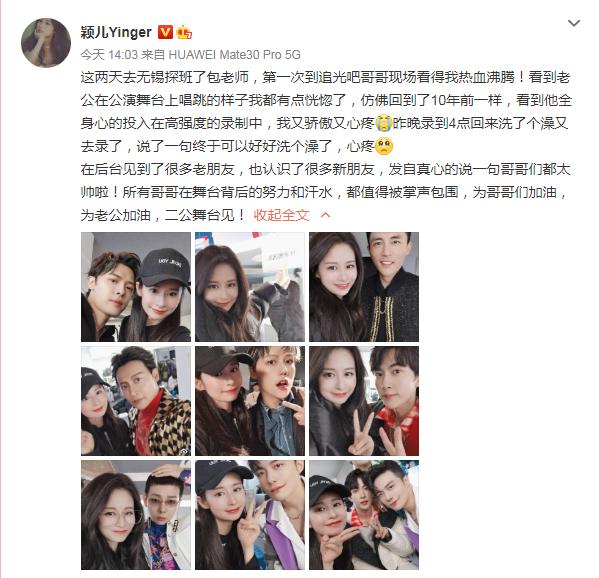The image size is (599, 578).
Task: Open the last photo with three people
Action: [364, 515]
